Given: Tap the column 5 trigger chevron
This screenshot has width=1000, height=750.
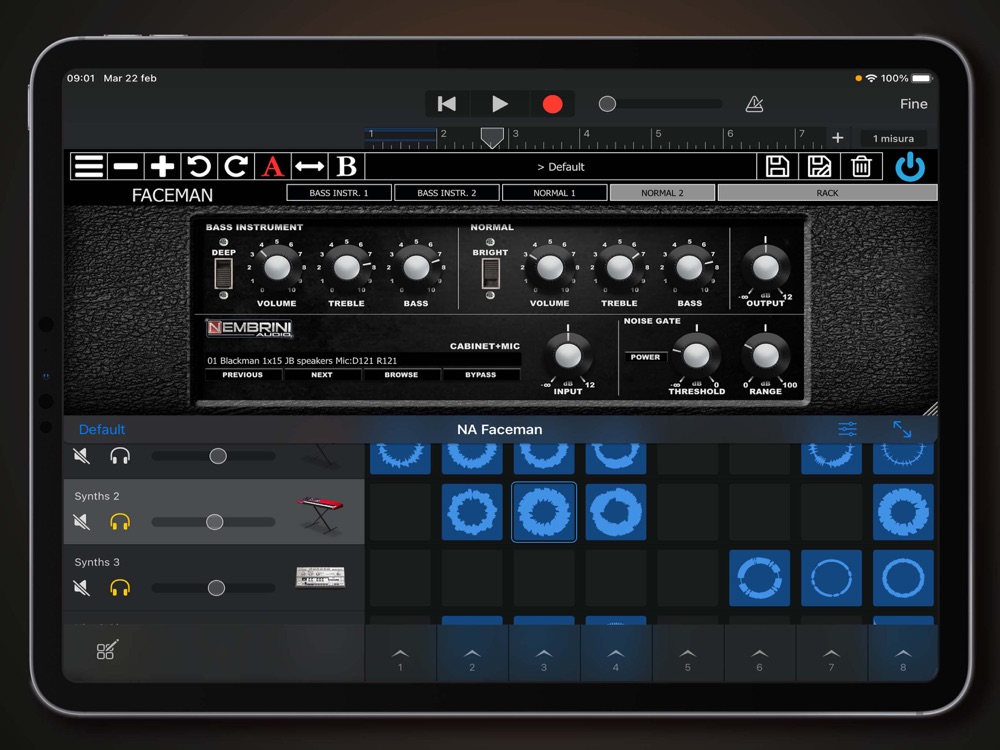Looking at the screenshot, I should (688, 655).
